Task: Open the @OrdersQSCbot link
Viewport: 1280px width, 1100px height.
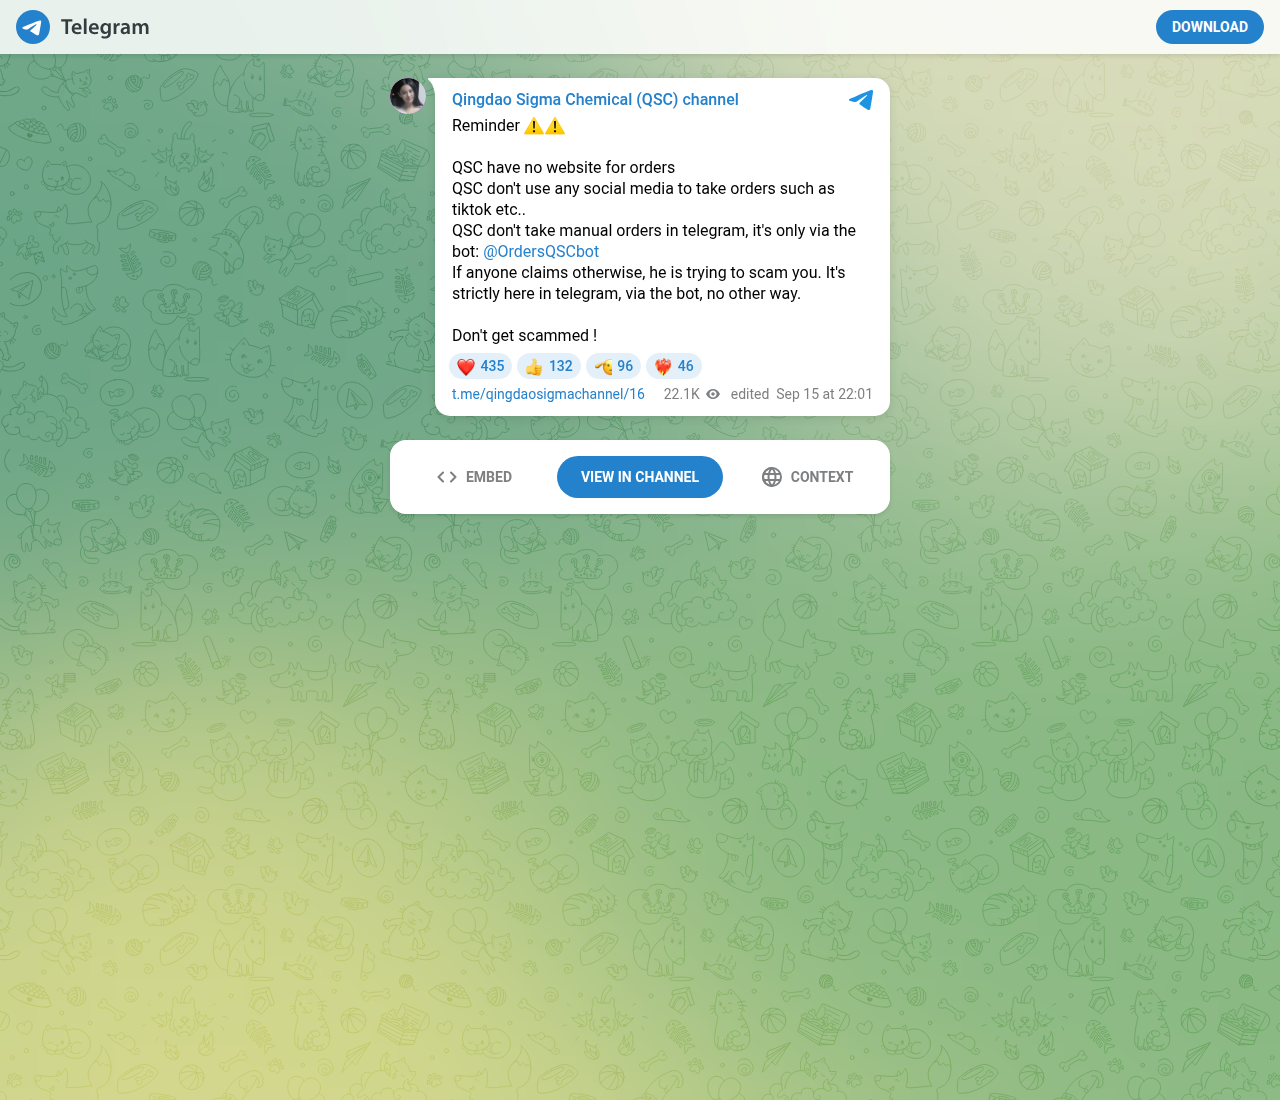Action: coord(541,252)
